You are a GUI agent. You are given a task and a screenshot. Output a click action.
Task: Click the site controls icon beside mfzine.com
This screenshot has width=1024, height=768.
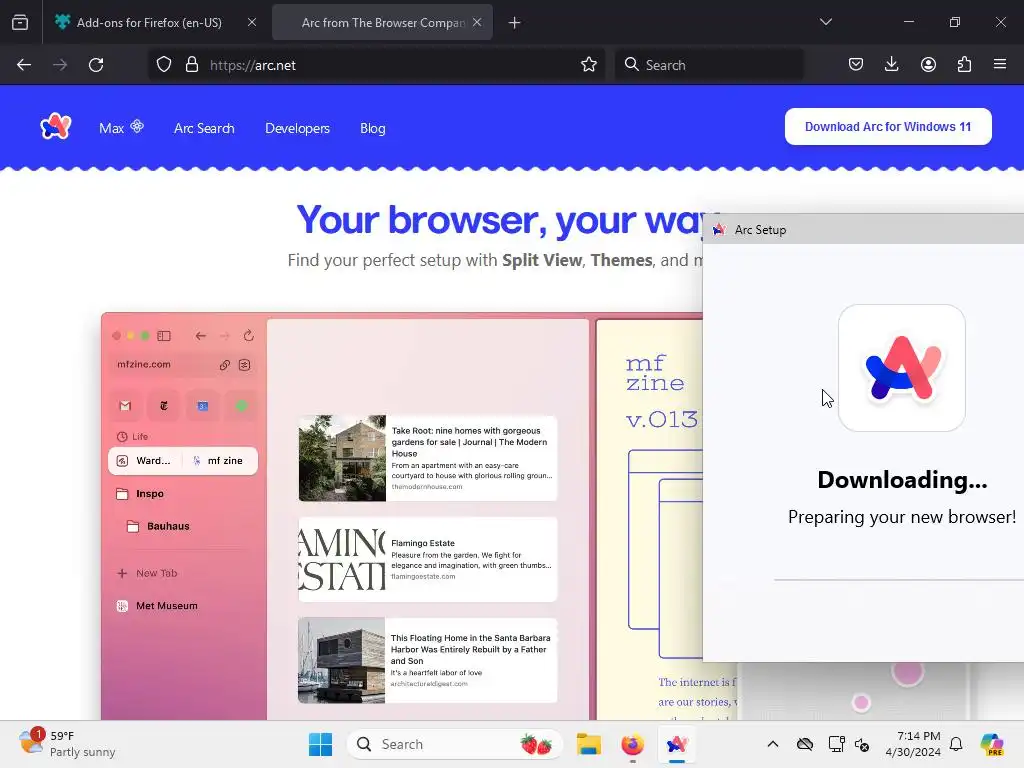(x=245, y=365)
